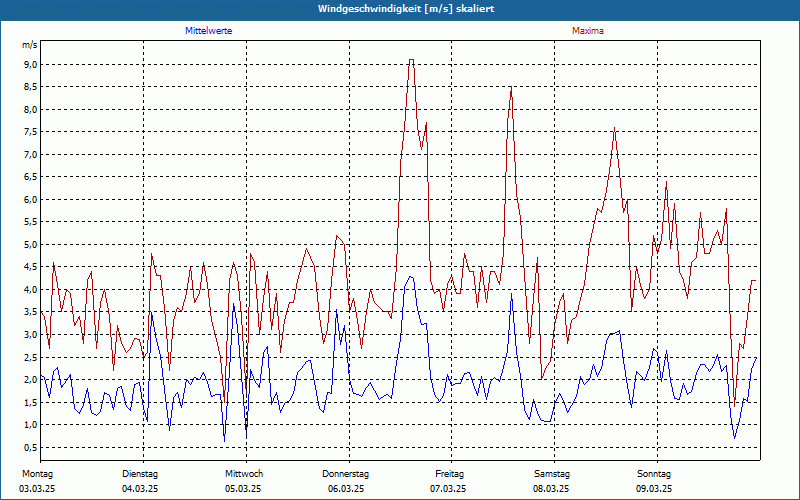Click the Samstag day label

552,474
